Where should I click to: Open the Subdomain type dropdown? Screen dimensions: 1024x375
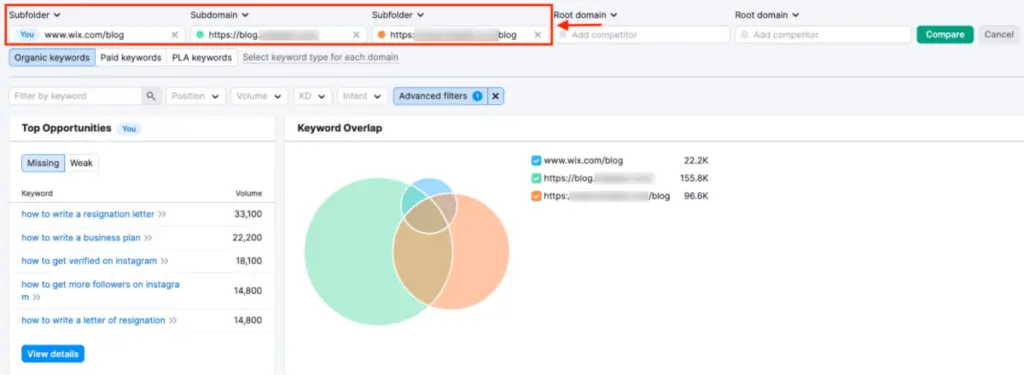[218, 14]
